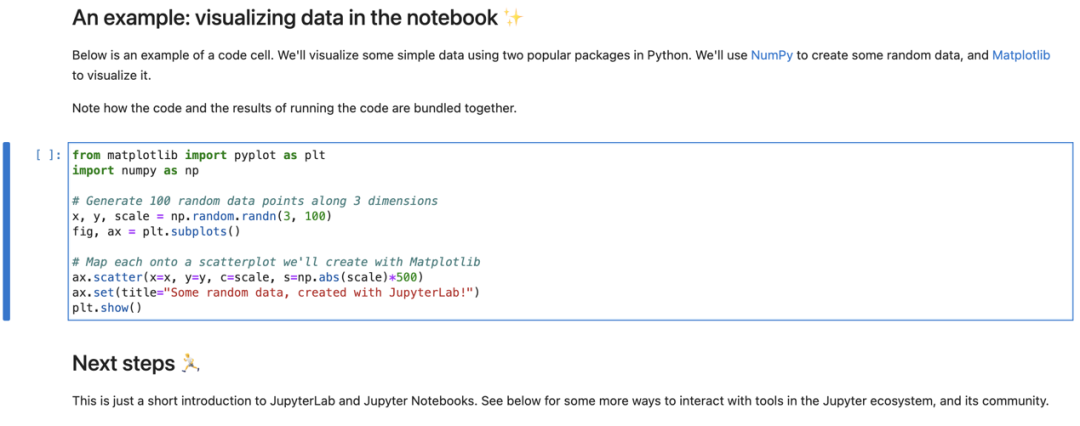Image resolution: width=1080 pixels, height=426 pixels.
Task: Click the empty cell execution prompt
Action: point(48,155)
